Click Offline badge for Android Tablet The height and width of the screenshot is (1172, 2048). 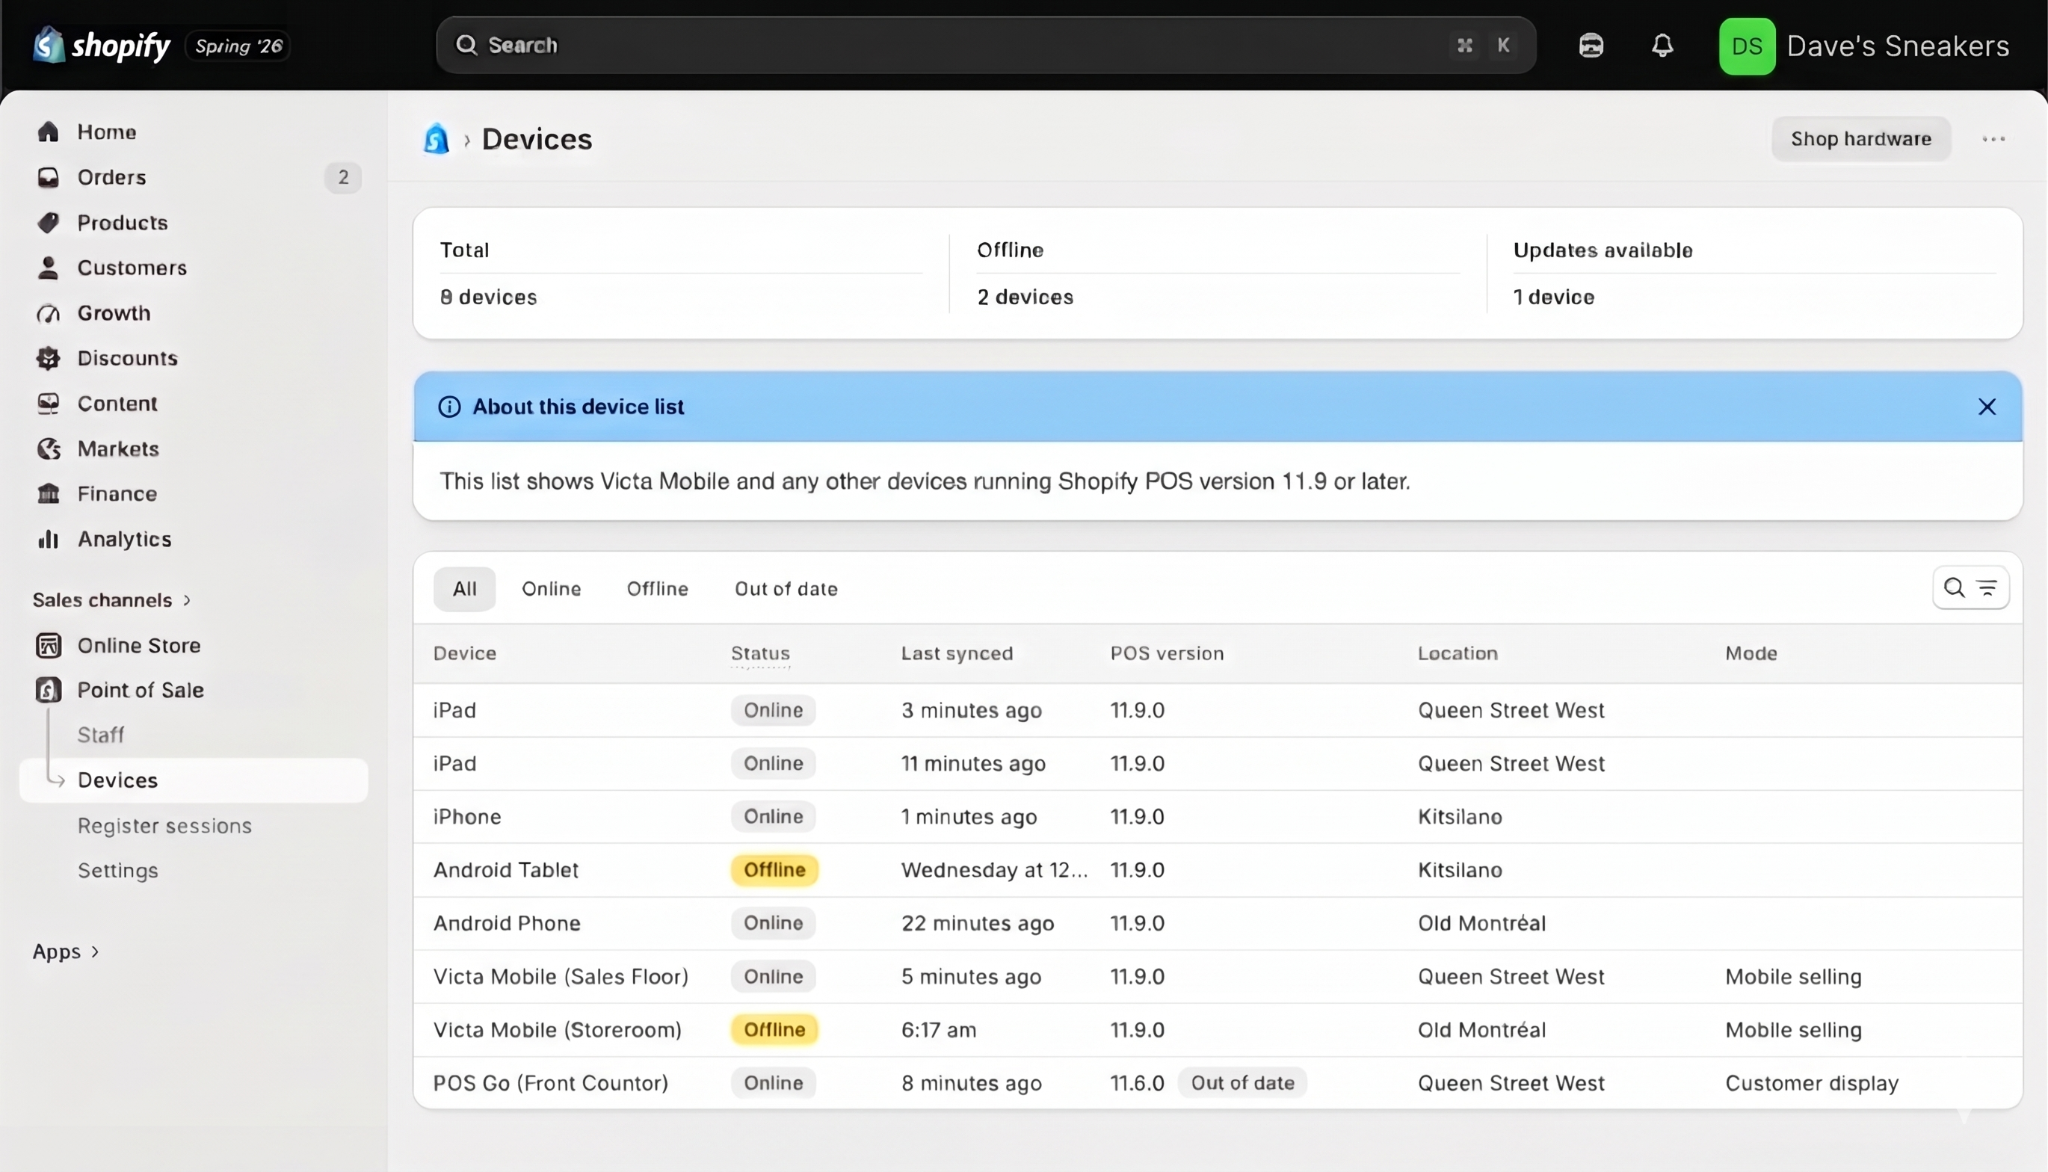tap(774, 870)
